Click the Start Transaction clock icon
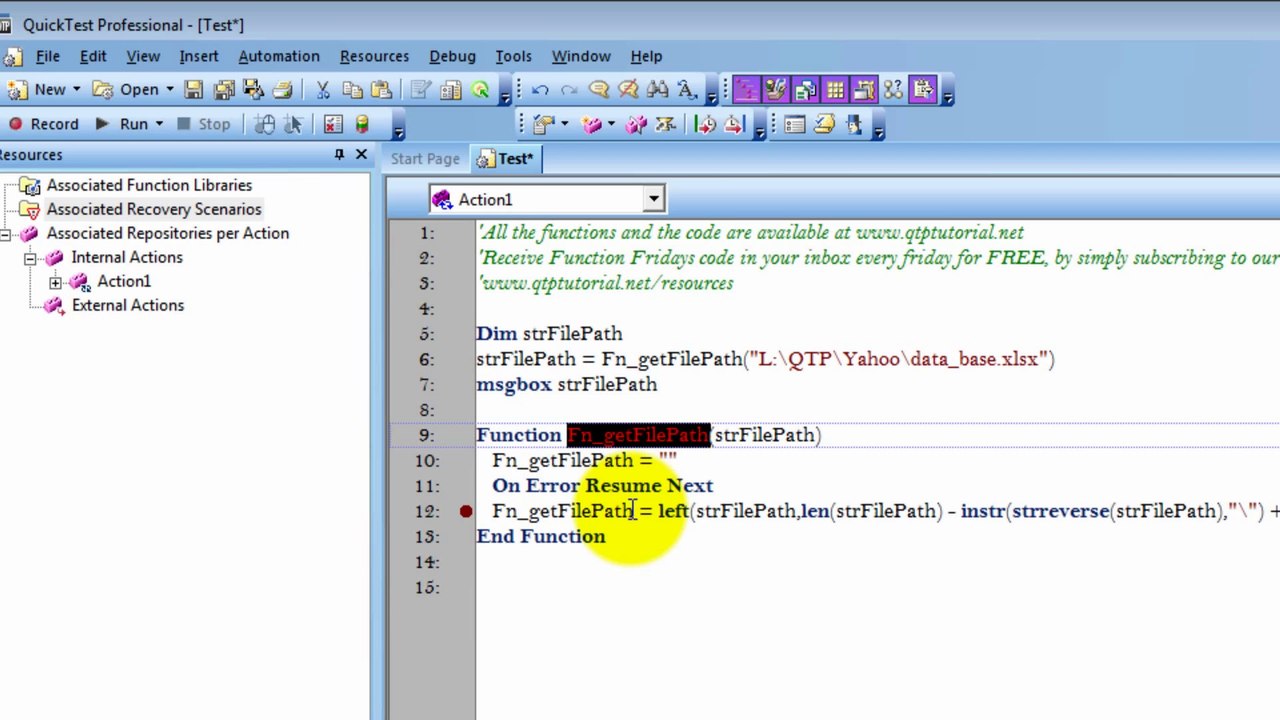Image resolution: width=1280 pixels, height=720 pixels. click(x=705, y=124)
